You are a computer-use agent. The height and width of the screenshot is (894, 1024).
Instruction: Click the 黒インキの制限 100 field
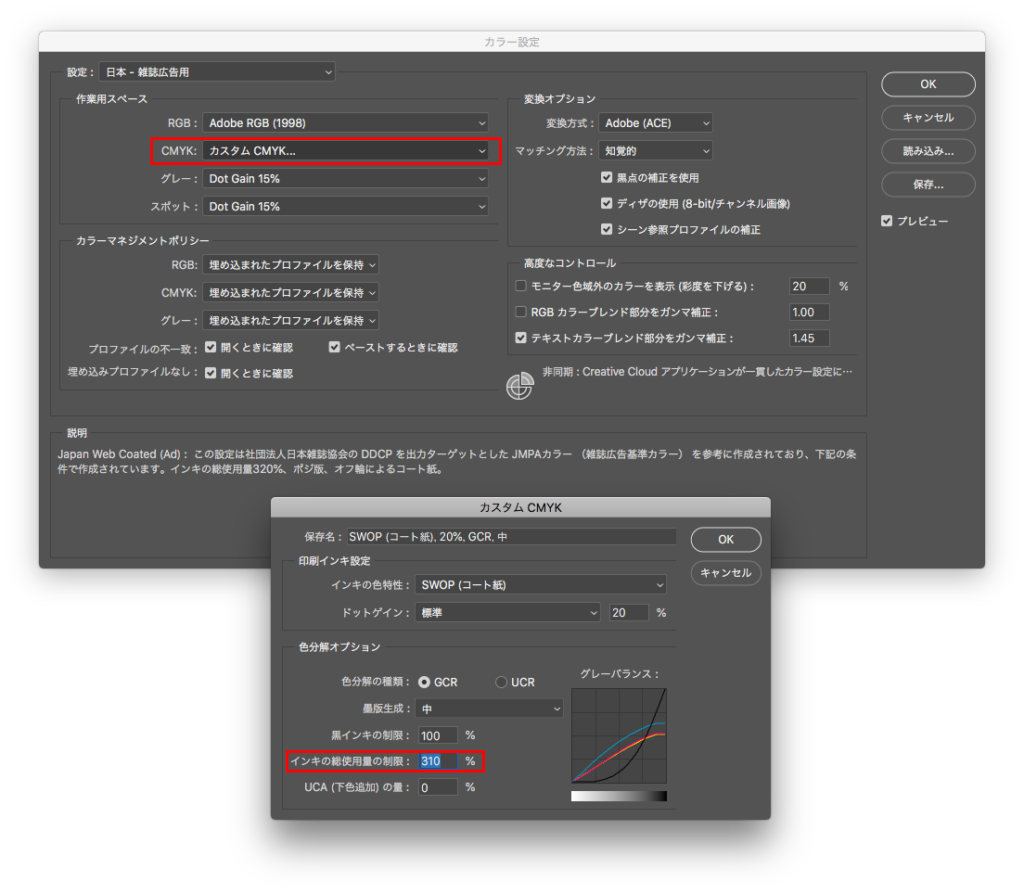pos(438,736)
